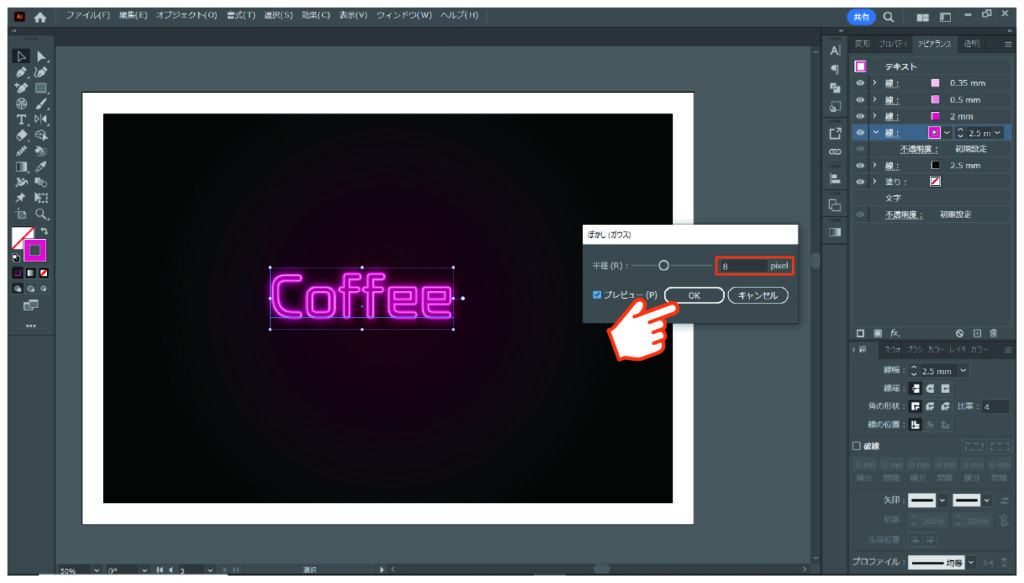Viewport: 1024px width, 583px height.
Task: Select the Free Transform tool
Action: [x=41, y=198]
